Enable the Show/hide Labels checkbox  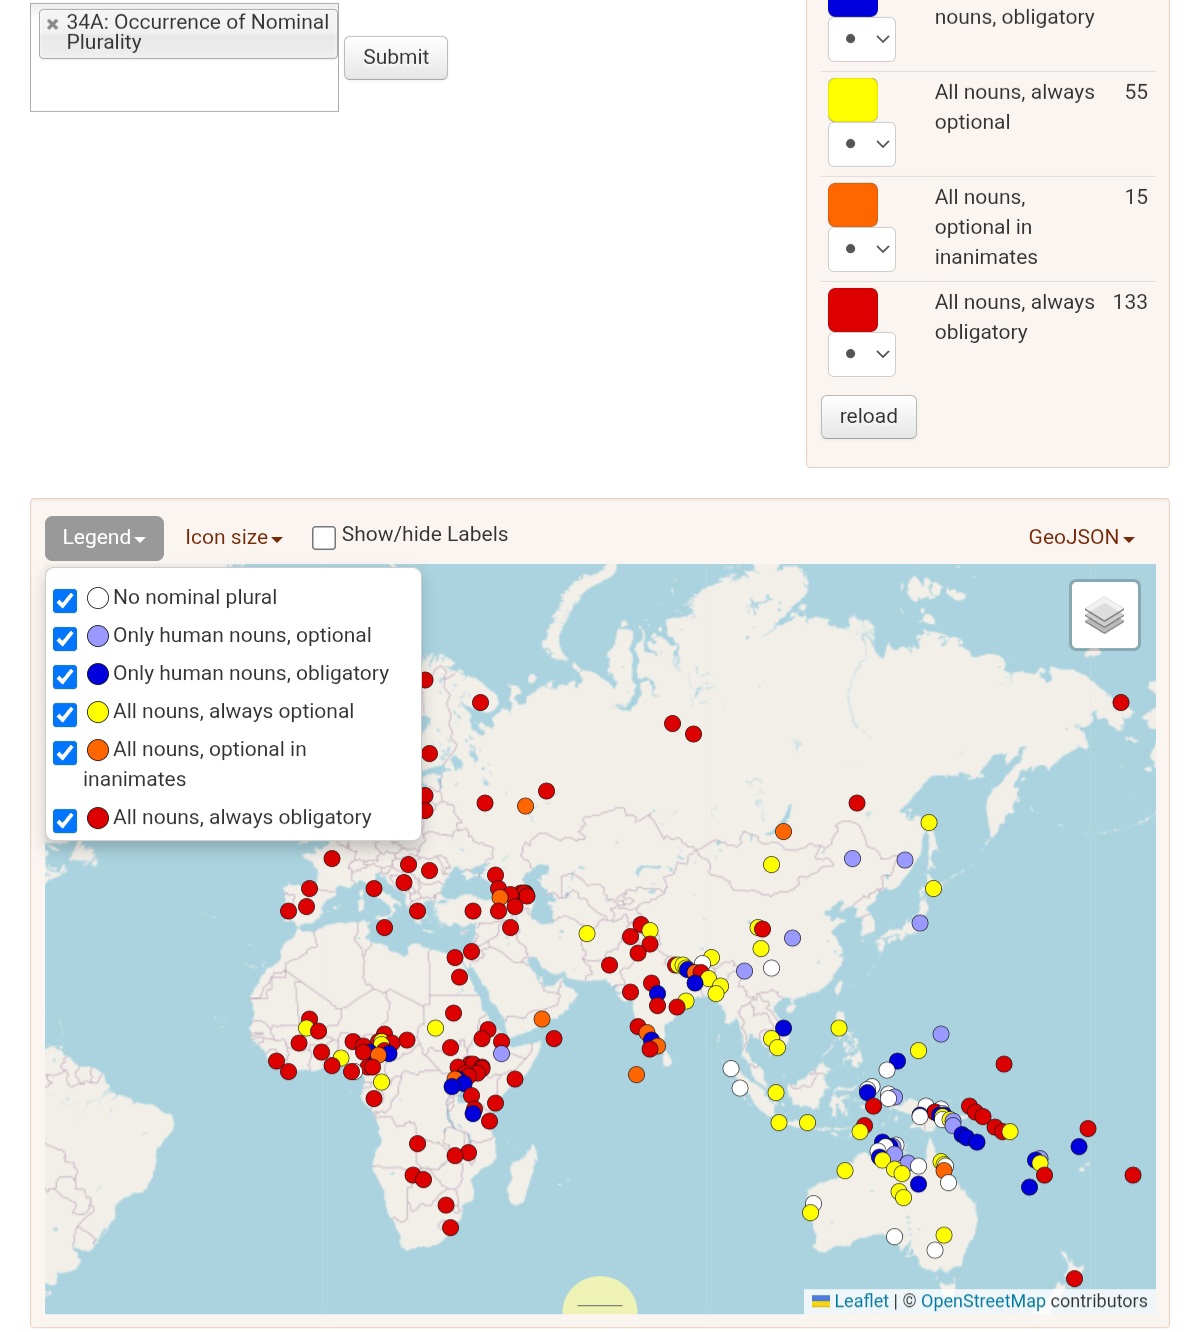(x=324, y=538)
